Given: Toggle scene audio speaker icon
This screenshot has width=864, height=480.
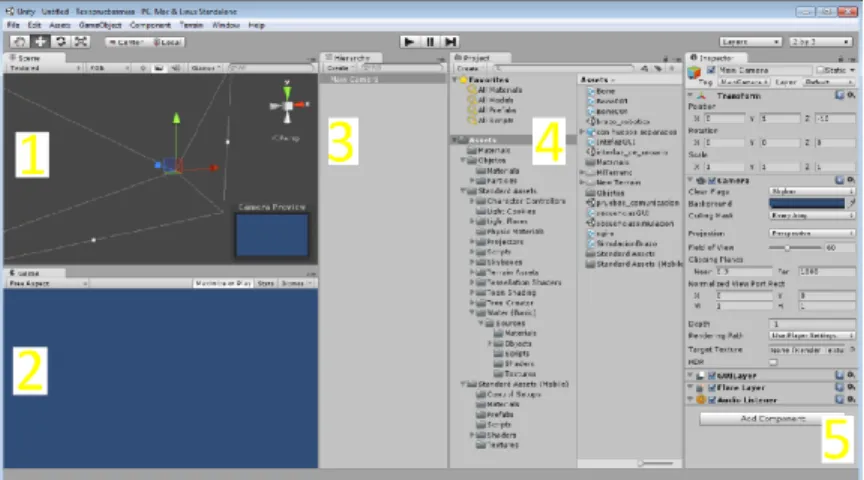Looking at the screenshot, I should (x=176, y=68).
